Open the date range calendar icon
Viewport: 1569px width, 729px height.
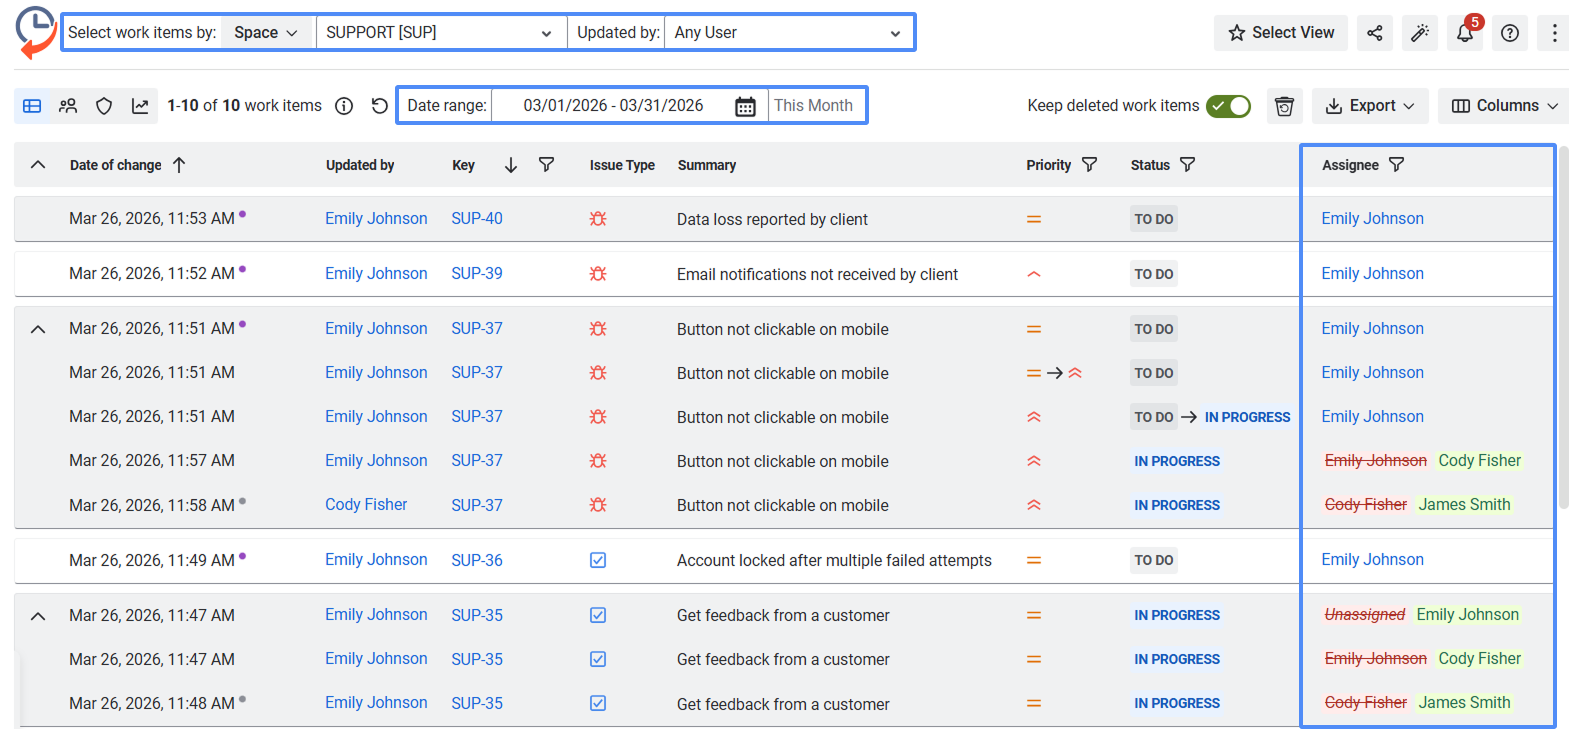pyautogui.click(x=745, y=106)
